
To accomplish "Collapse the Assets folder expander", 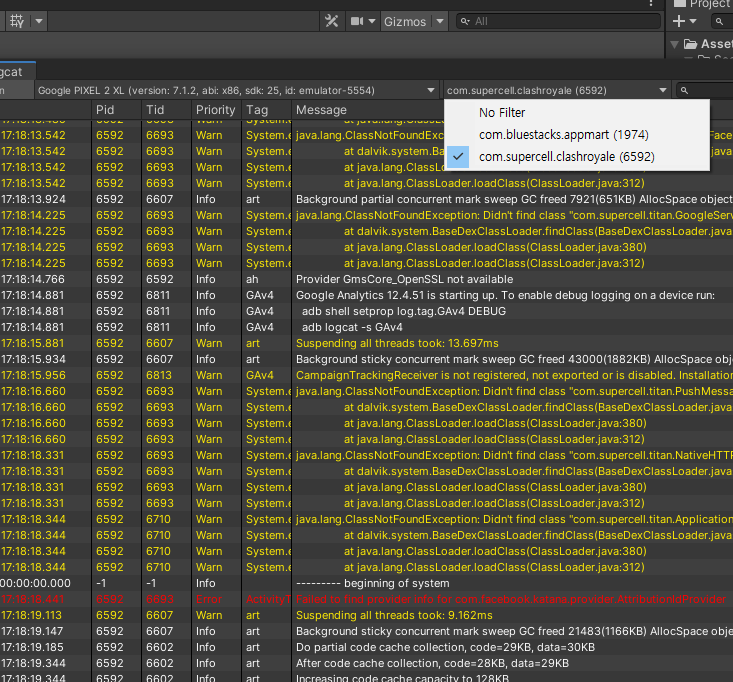I will click(675, 44).
